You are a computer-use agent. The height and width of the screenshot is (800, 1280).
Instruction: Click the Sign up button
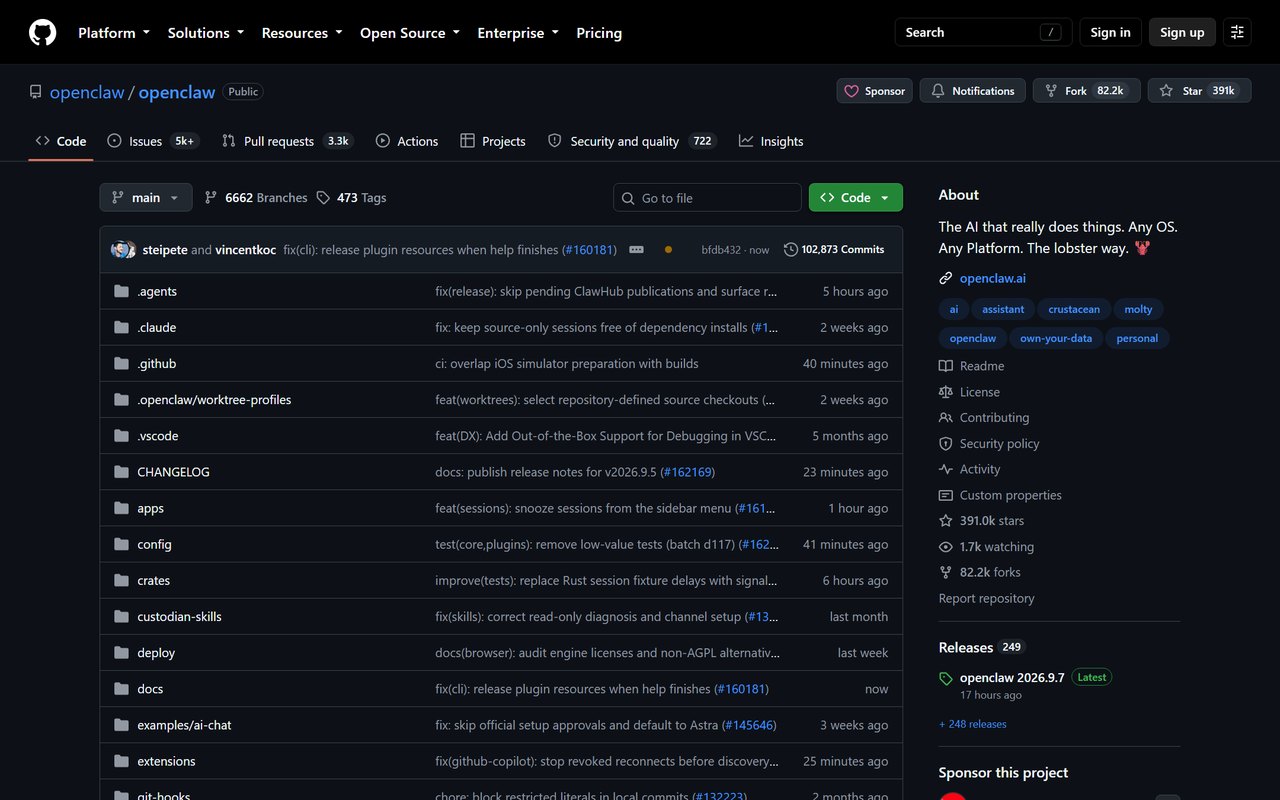[1182, 33]
